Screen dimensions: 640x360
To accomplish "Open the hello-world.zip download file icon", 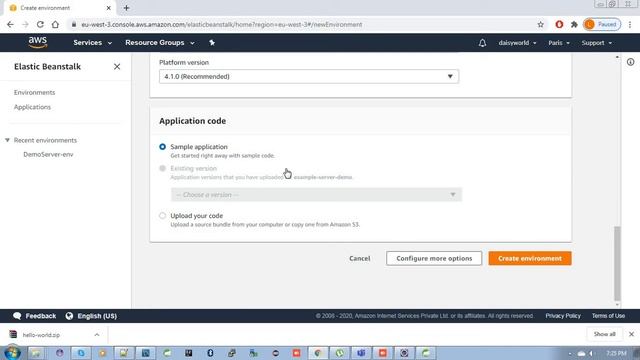I will (13, 335).
